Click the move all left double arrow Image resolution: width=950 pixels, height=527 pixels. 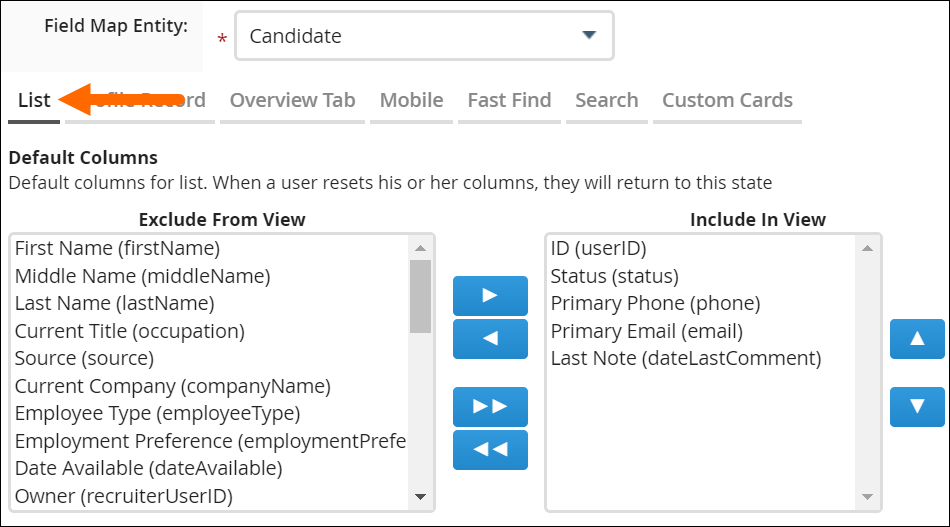point(490,450)
